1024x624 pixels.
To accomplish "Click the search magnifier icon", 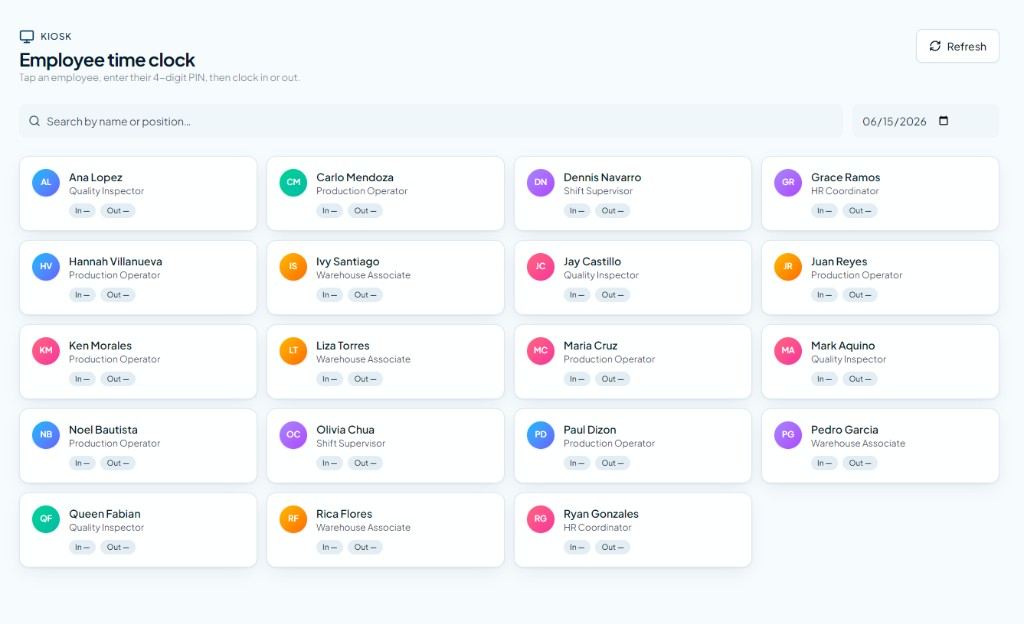I will click(x=35, y=121).
